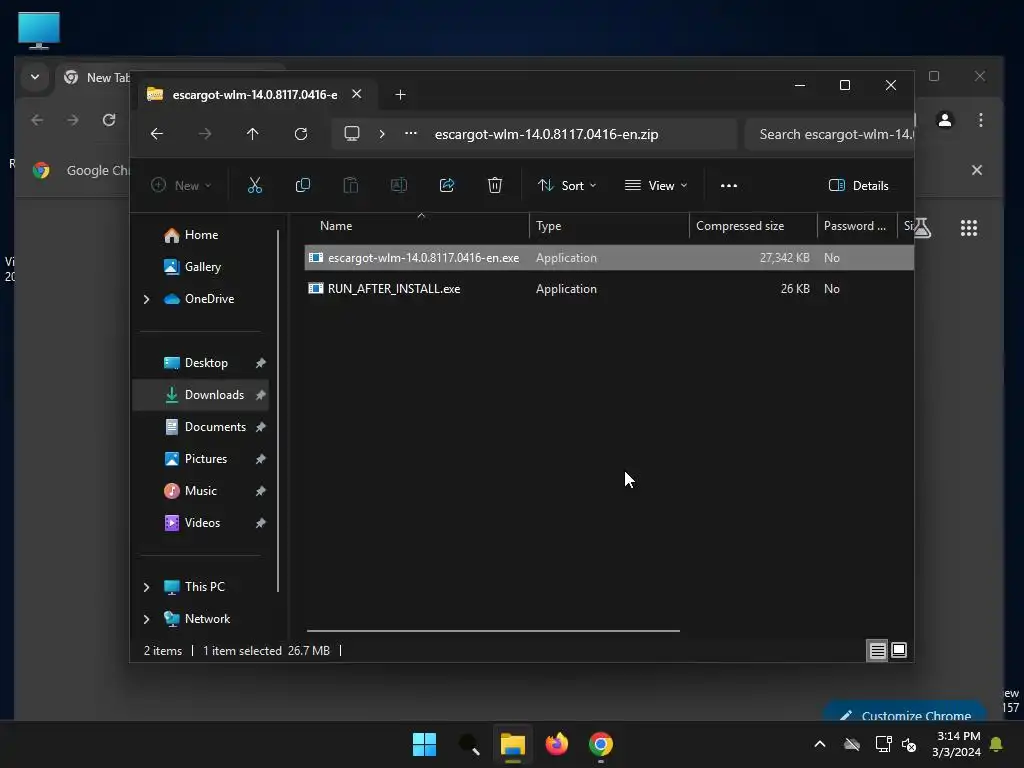Viewport: 1024px width, 768px height.
Task: Switch to Chrome from the taskbar
Action: coord(600,744)
